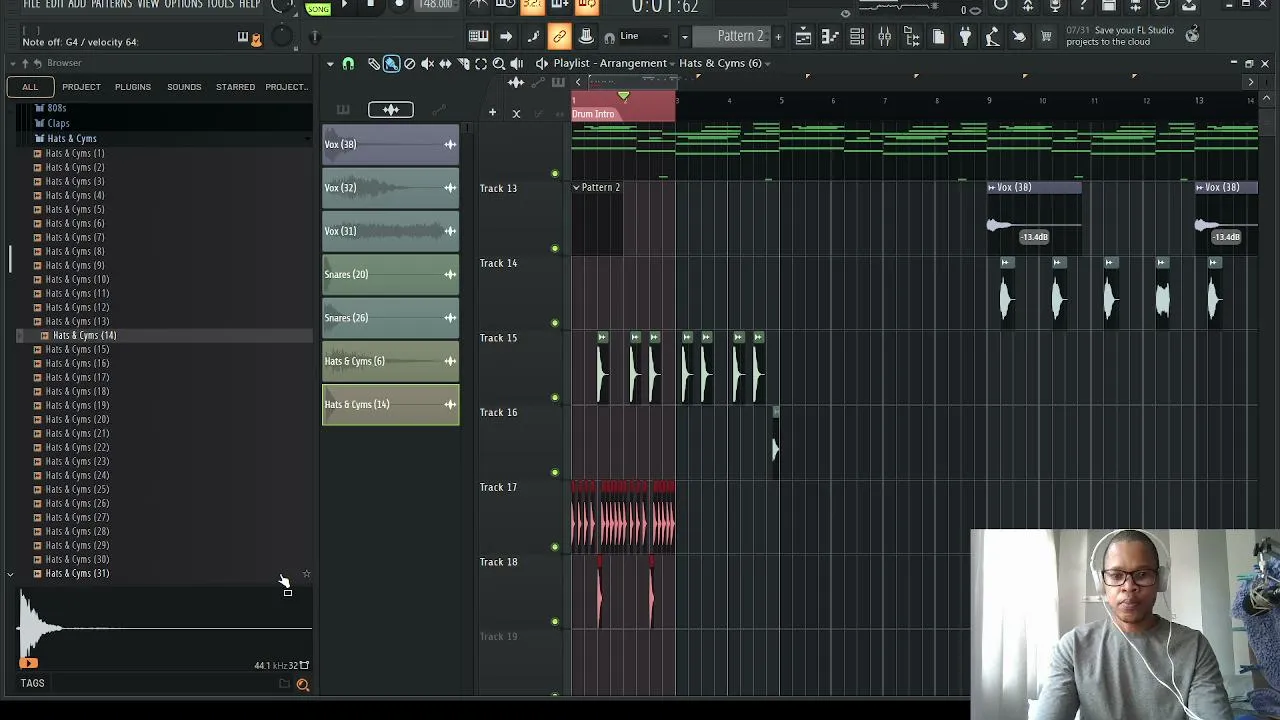1280x720 pixels.
Task: Select the Delete tool in Playlist
Action: [409, 63]
